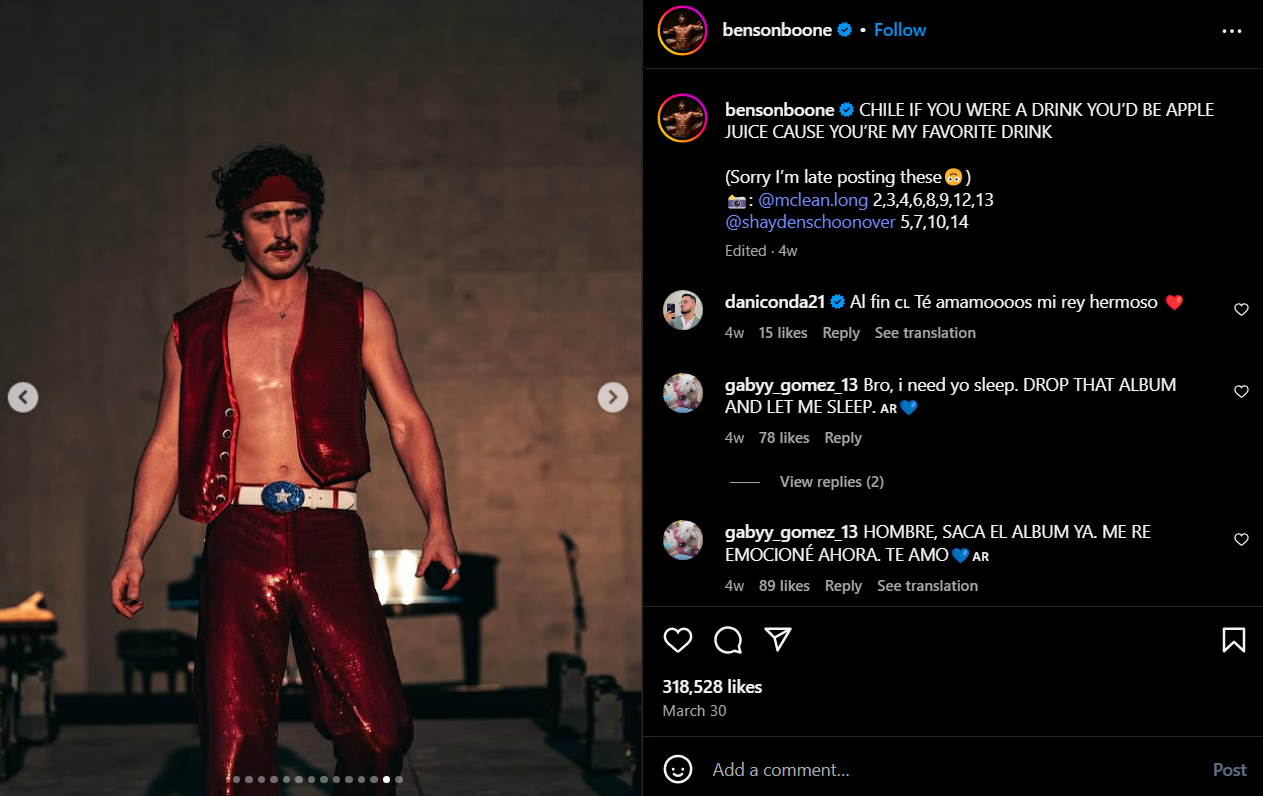
Task: Open the three-dot more options menu
Action: (1231, 31)
